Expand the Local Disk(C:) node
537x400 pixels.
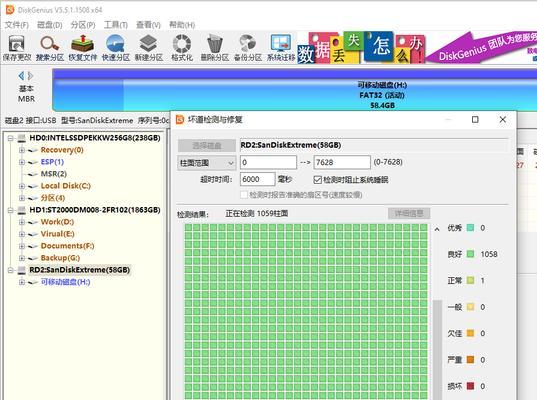tap(22, 186)
